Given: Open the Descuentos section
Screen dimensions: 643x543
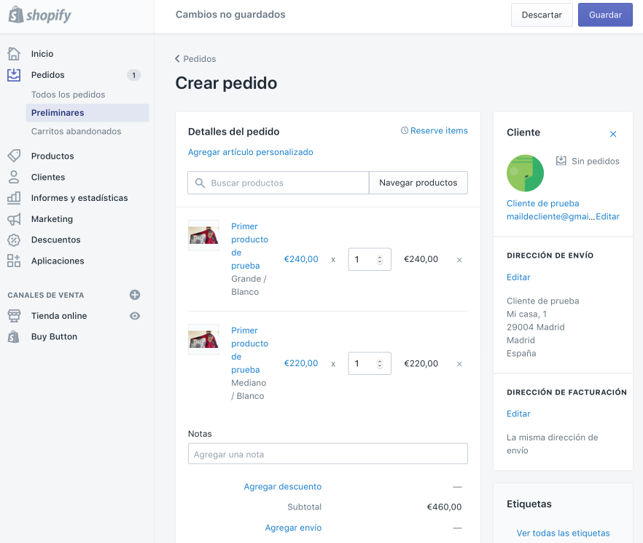Looking at the screenshot, I should [x=56, y=240].
